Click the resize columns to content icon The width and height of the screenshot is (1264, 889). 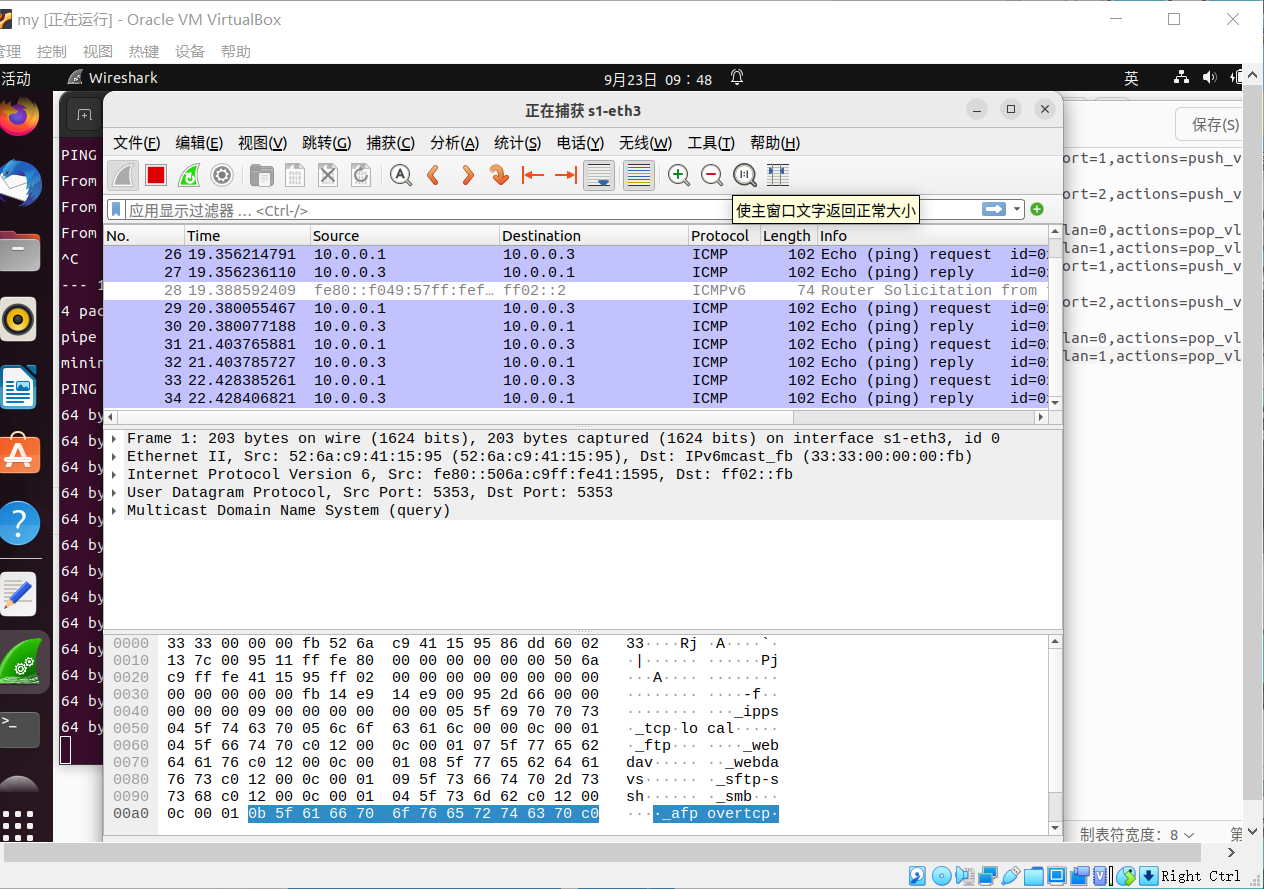point(778,176)
